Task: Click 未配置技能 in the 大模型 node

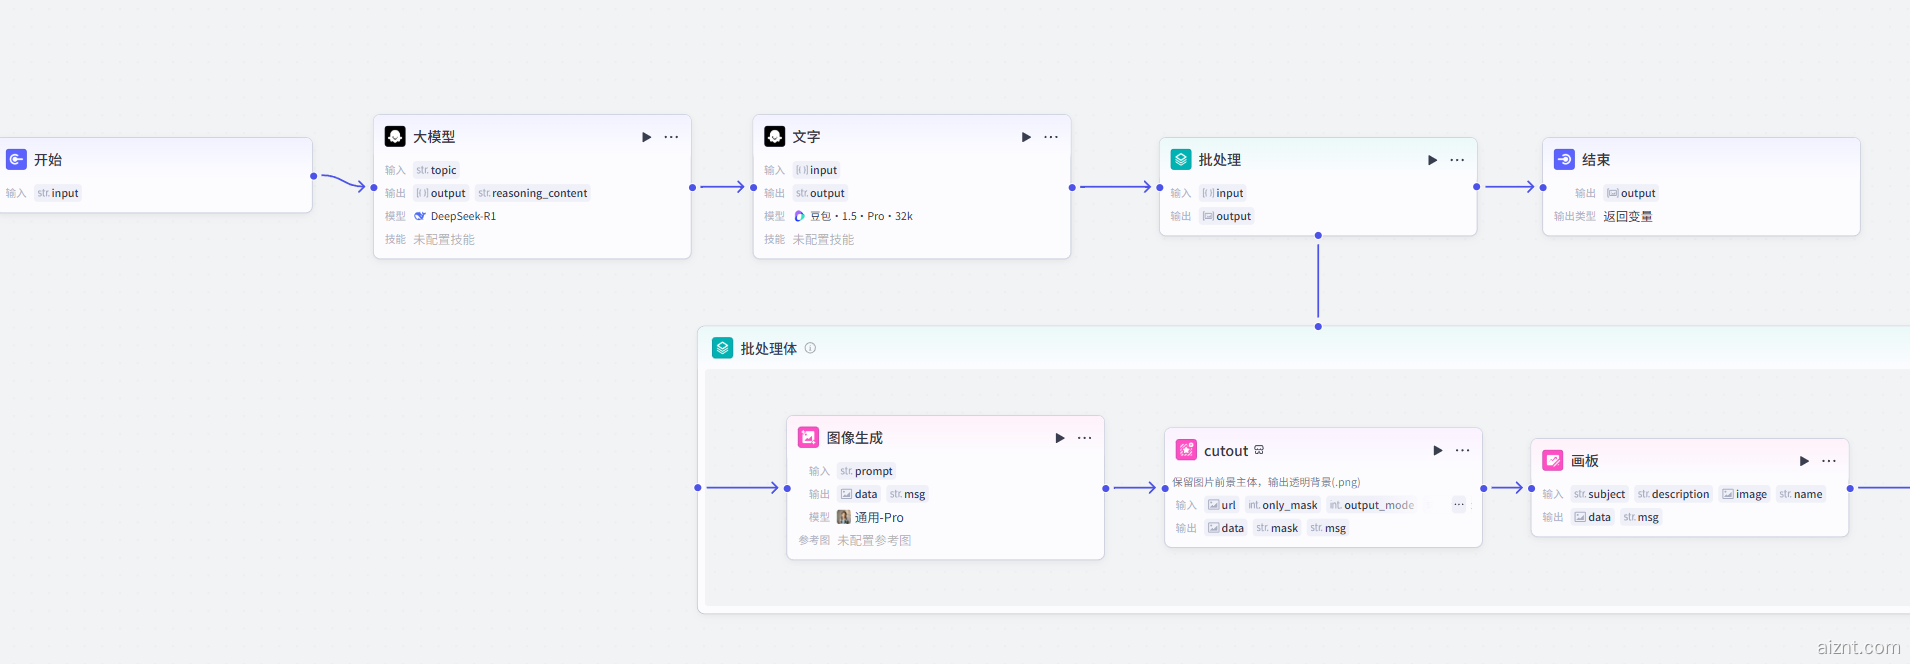Action: 444,239
